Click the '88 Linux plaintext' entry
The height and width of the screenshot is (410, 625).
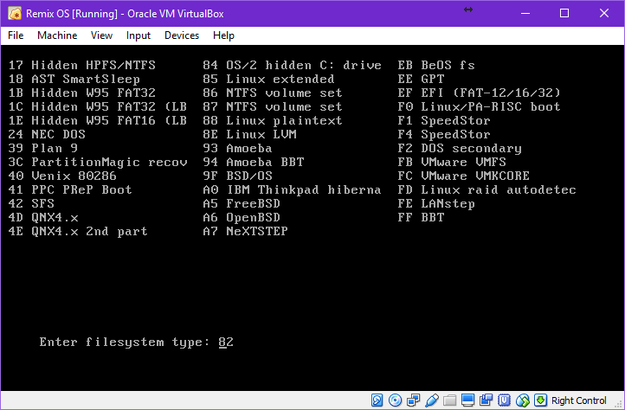coord(272,120)
